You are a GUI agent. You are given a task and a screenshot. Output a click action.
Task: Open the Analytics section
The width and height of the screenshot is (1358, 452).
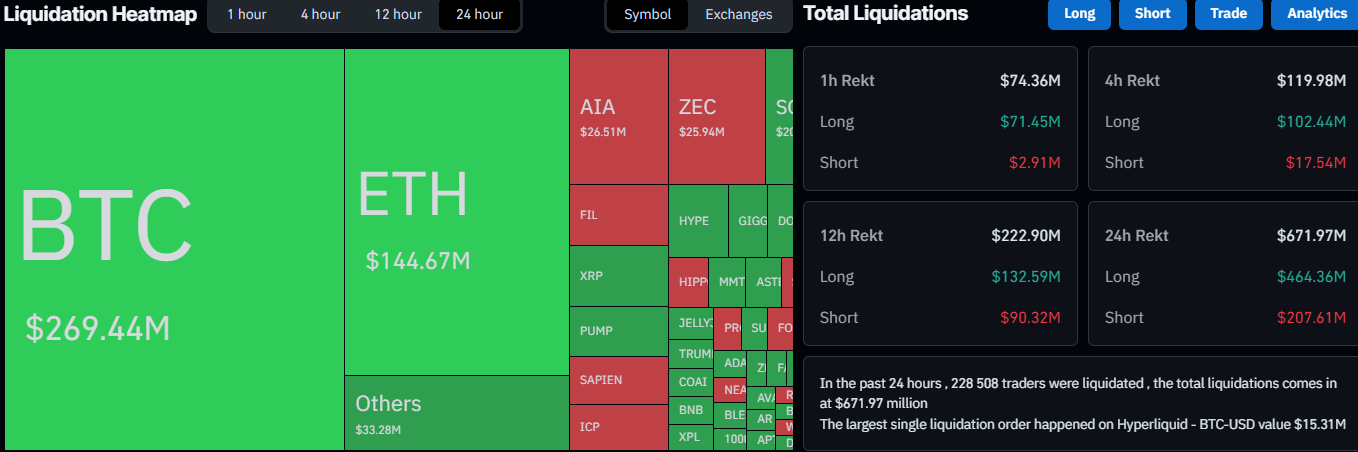(x=1316, y=14)
